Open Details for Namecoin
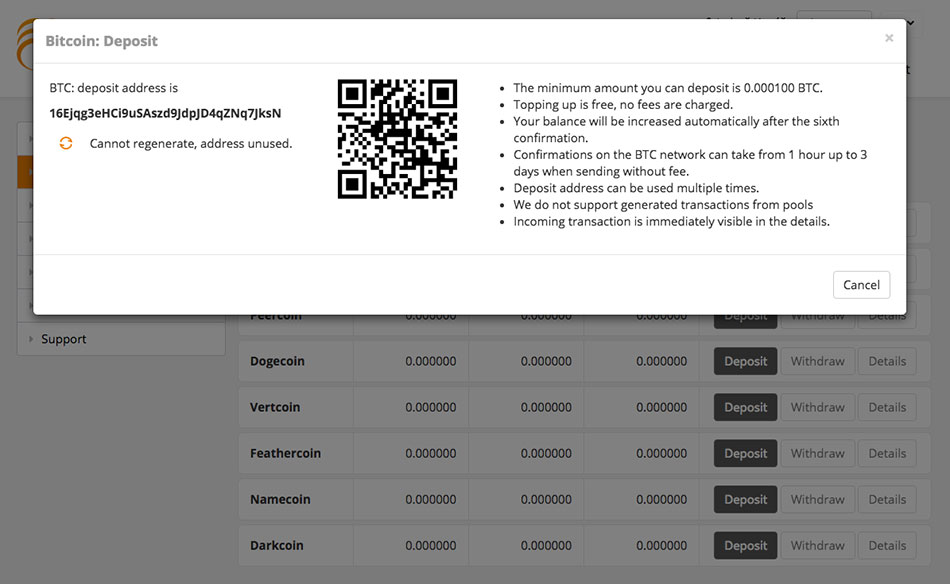 [x=887, y=499]
